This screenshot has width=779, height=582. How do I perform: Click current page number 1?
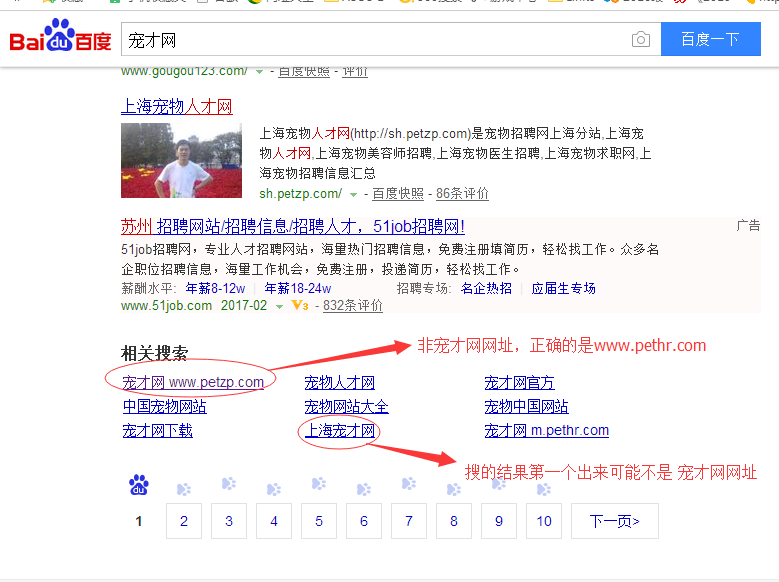139,521
